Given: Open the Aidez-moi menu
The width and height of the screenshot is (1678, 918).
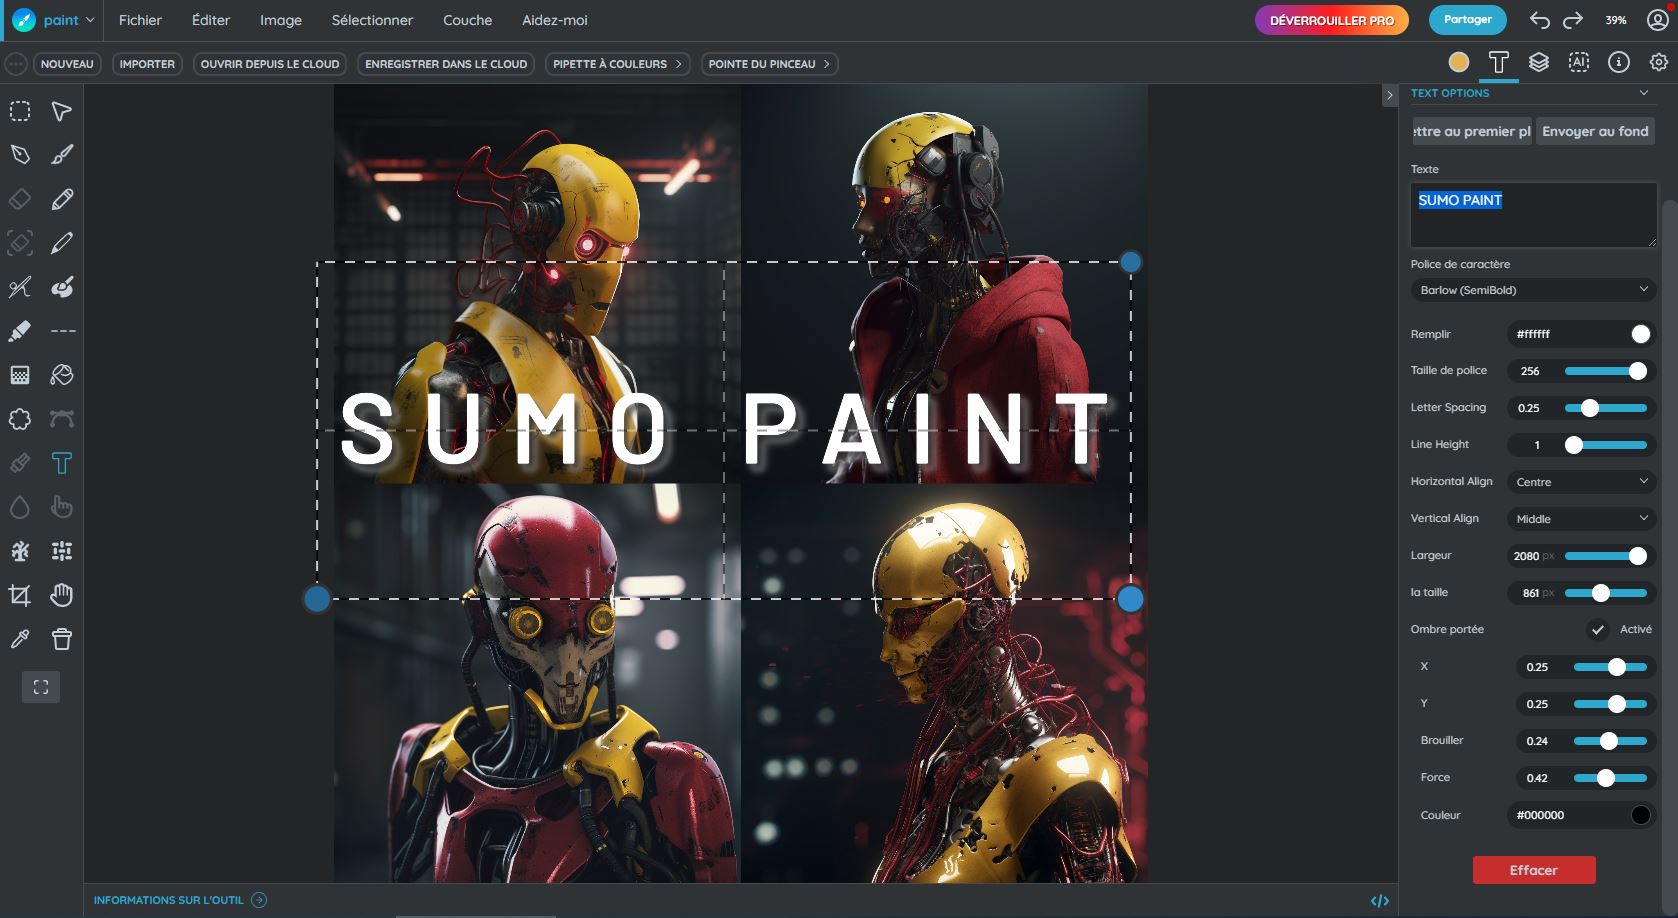Looking at the screenshot, I should [555, 20].
